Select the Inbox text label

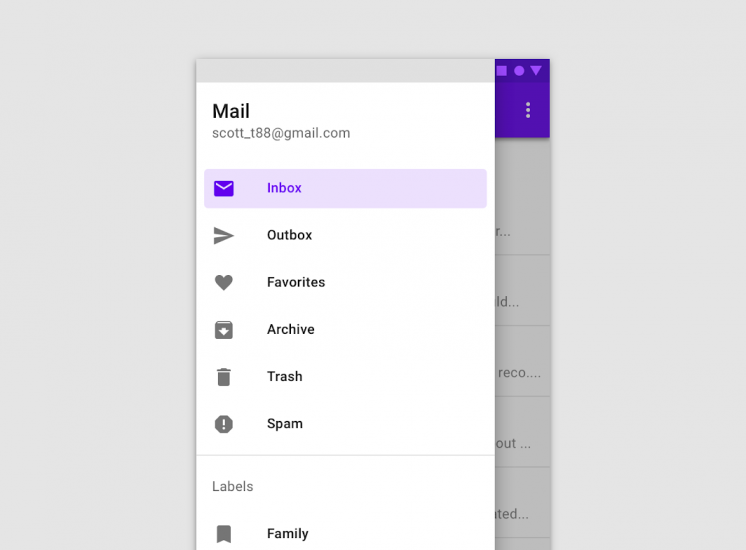(x=284, y=188)
